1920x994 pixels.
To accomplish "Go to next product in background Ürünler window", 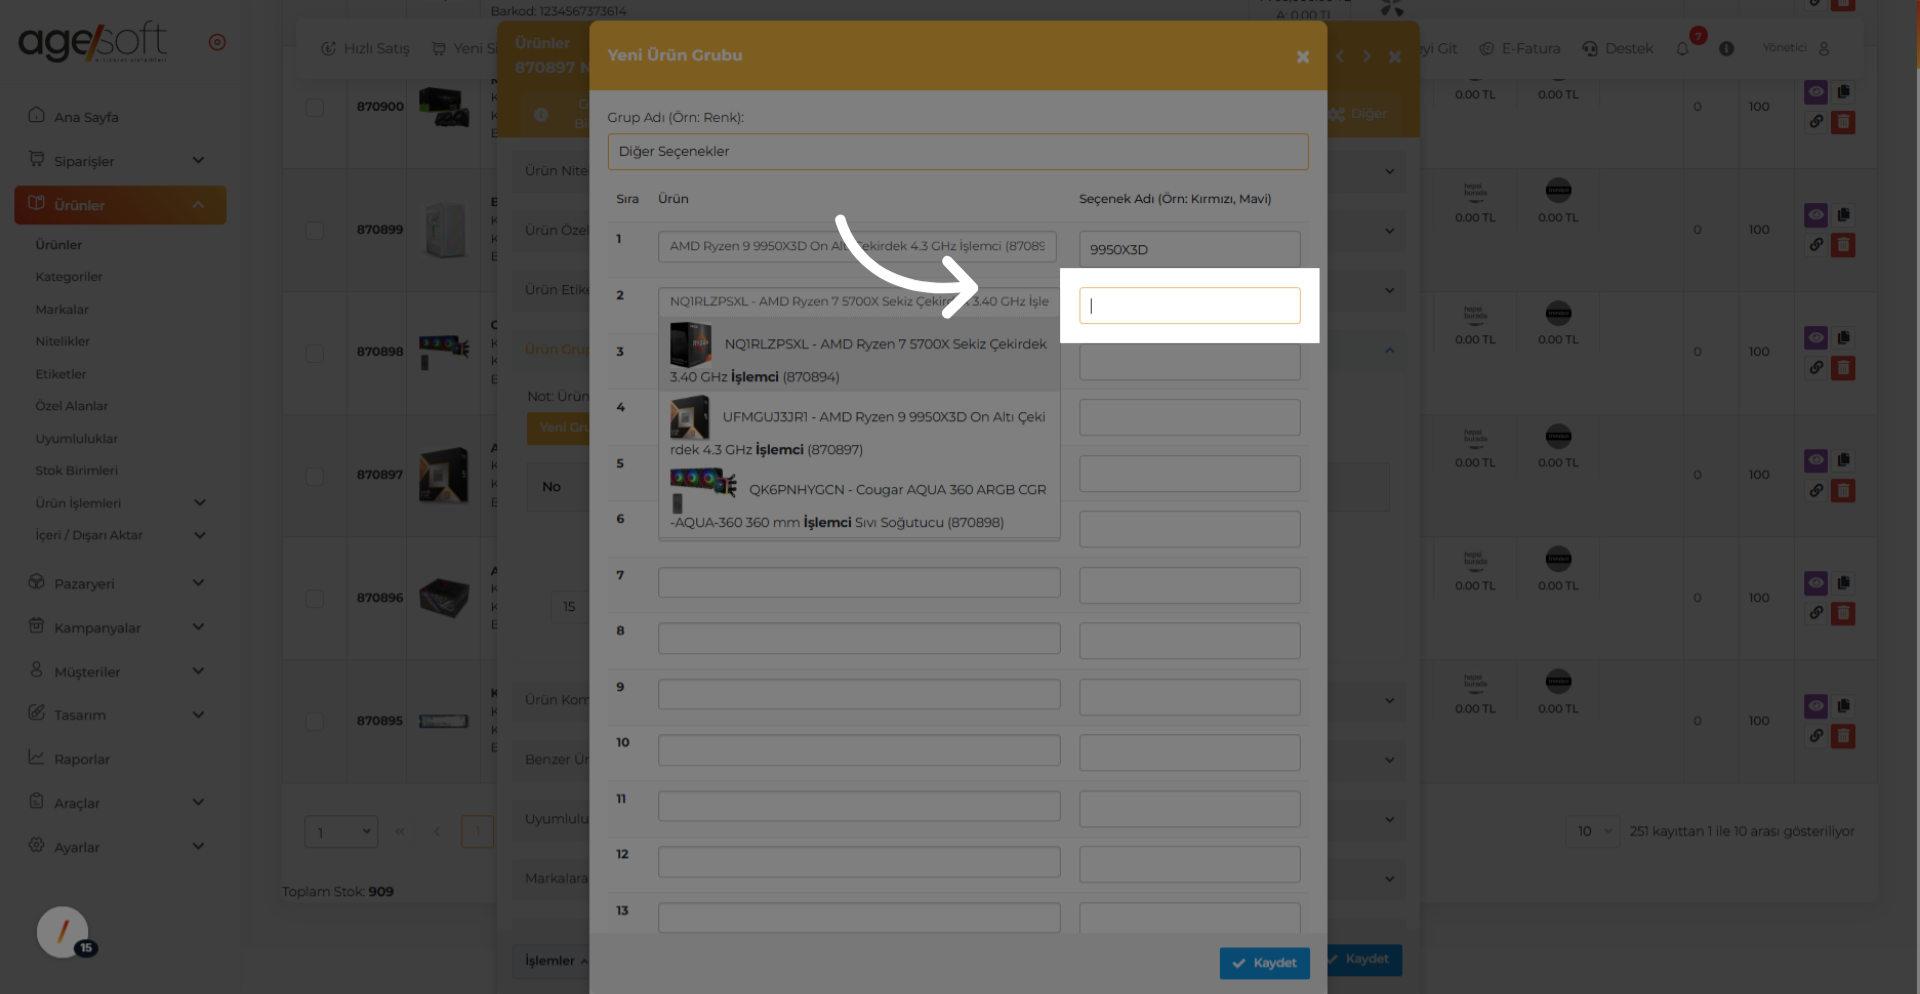I will (1366, 57).
